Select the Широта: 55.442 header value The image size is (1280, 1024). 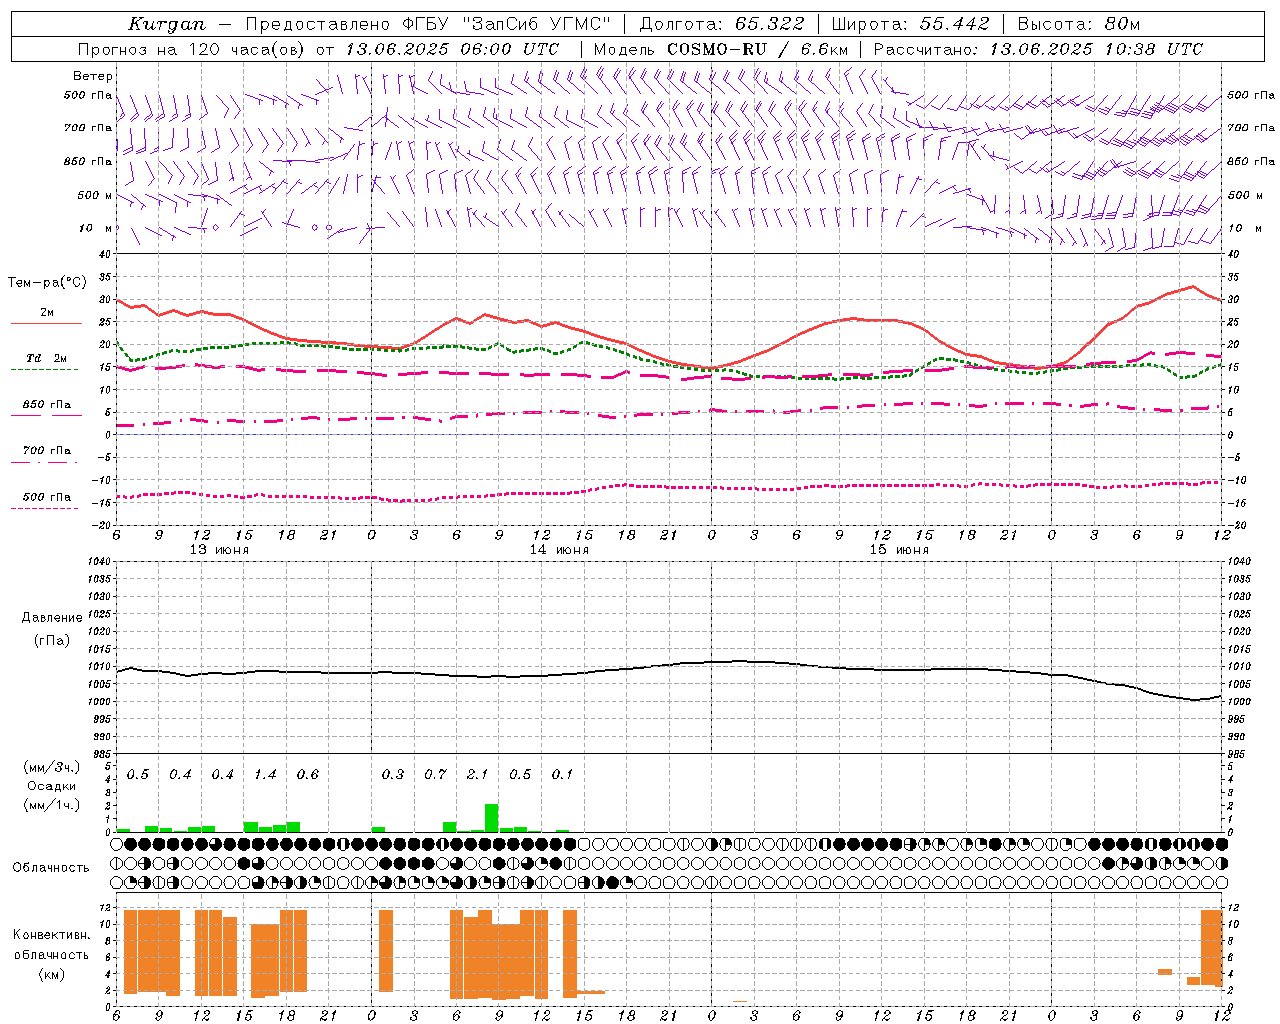coord(911,24)
